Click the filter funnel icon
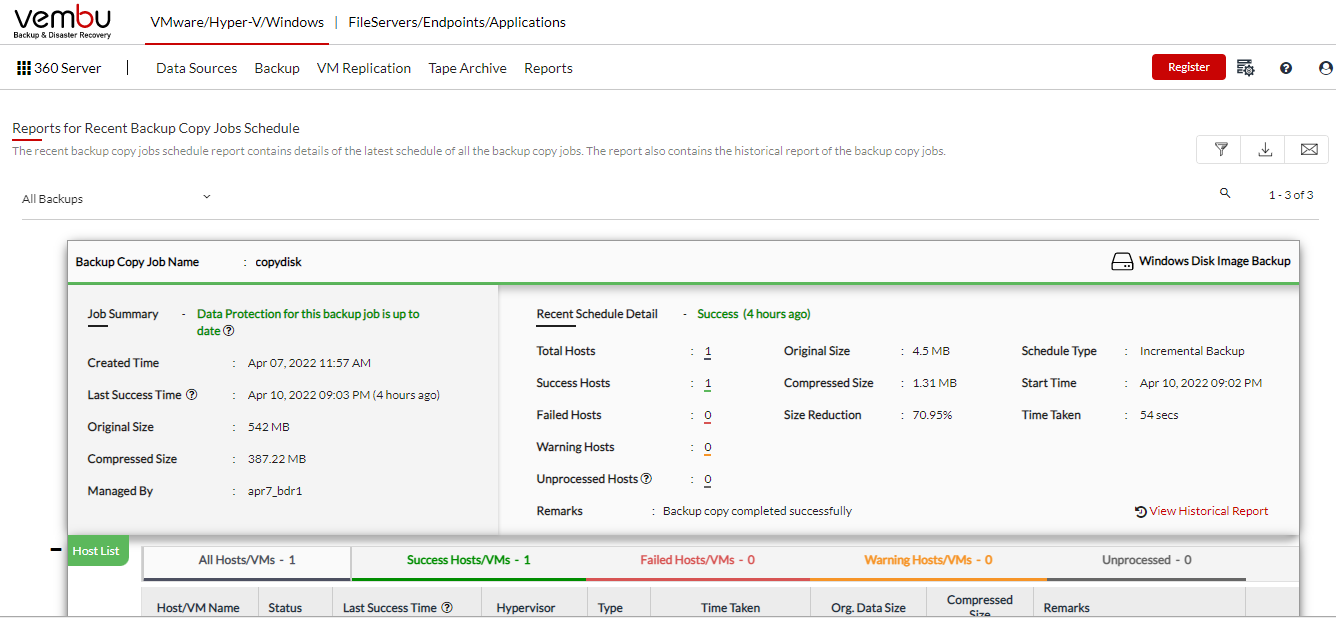The image size is (1336, 618). pyautogui.click(x=1221, y=150)
